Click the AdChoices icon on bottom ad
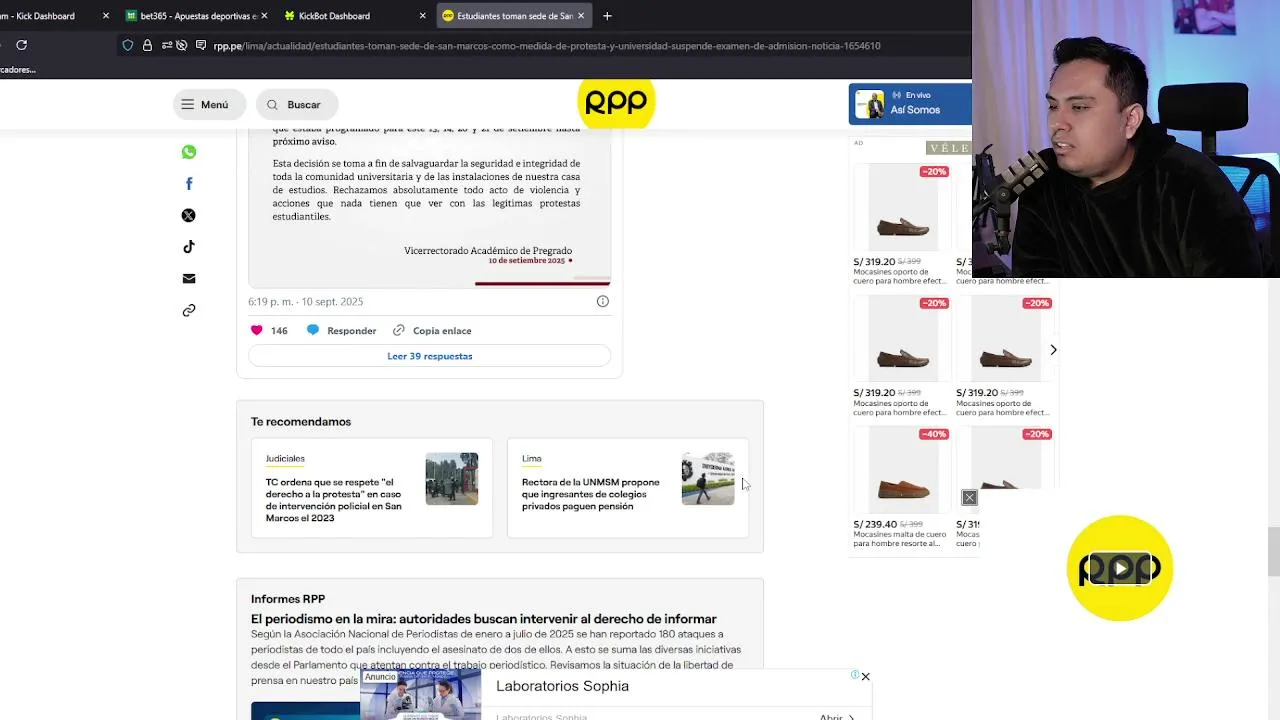 click(855, 675)
